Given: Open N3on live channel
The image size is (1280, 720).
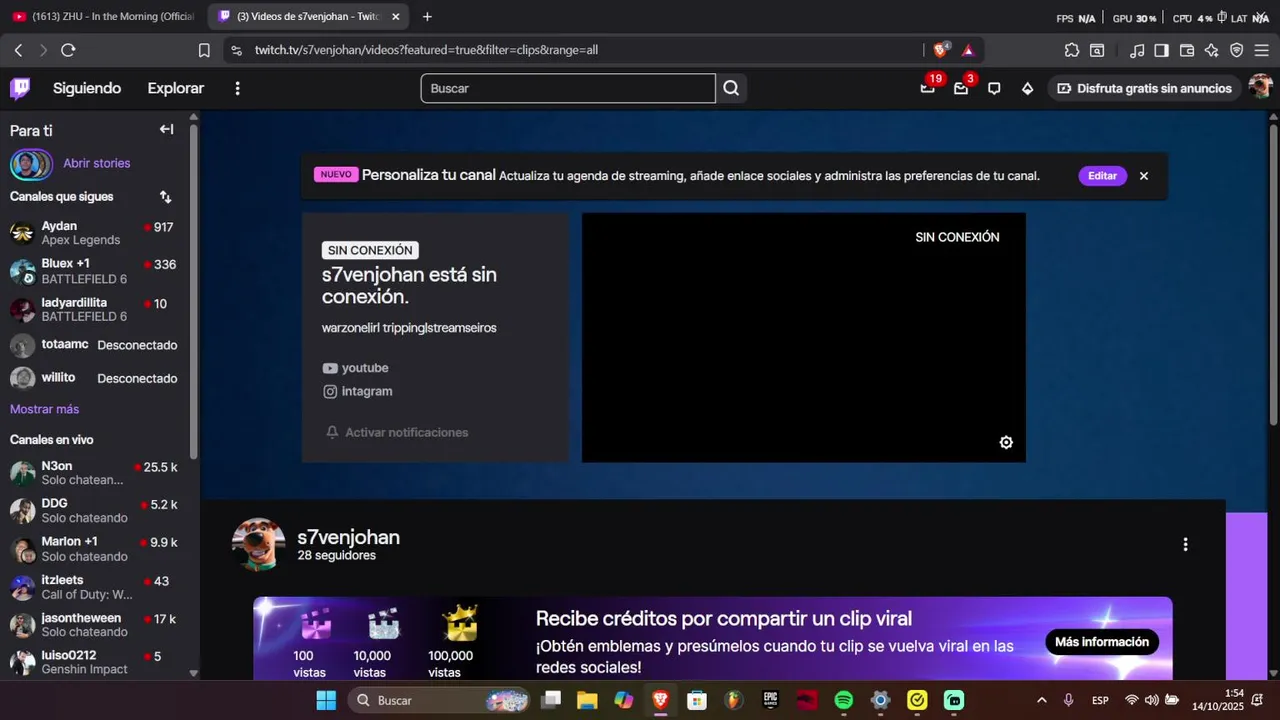Looking at the screenshot, I should pyautogui.click(x=95, y=473).
